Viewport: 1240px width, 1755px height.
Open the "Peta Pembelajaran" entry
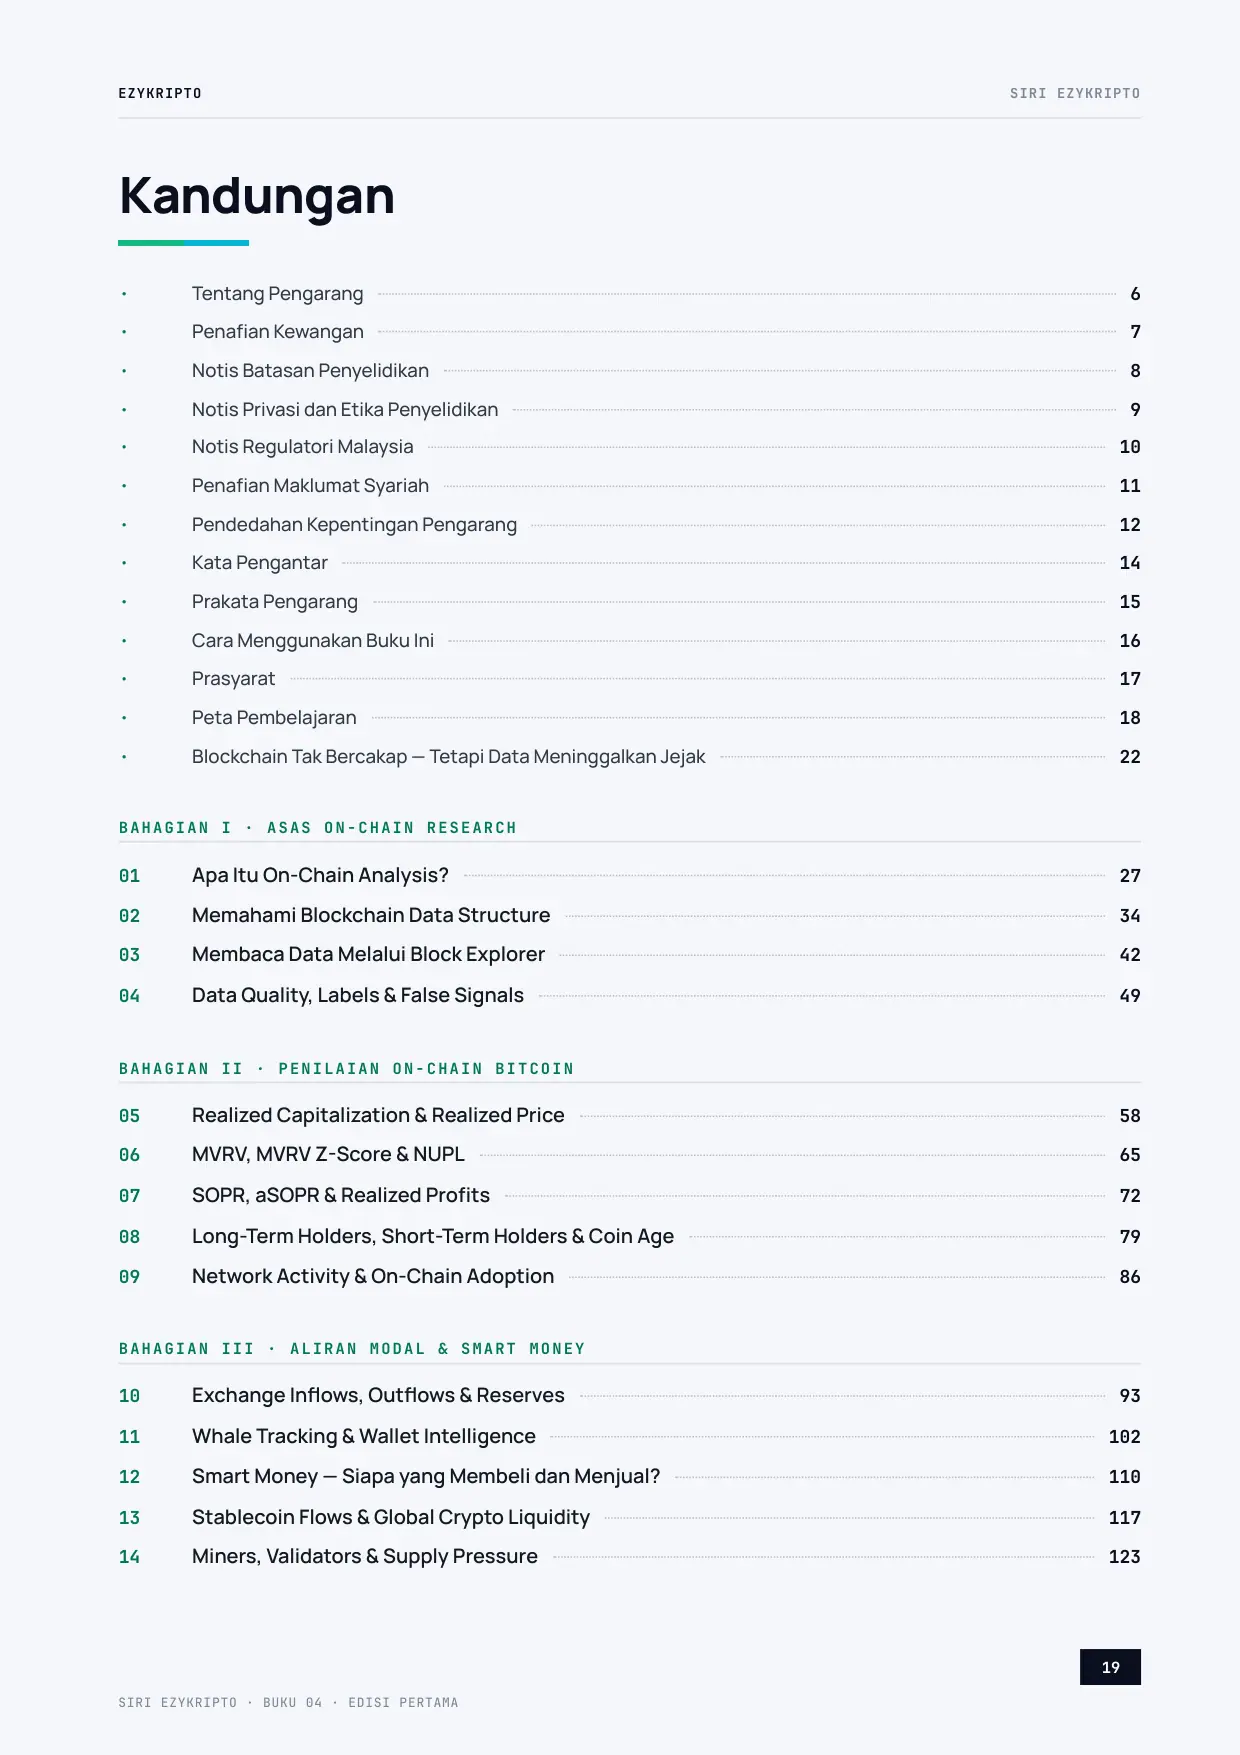274,718
